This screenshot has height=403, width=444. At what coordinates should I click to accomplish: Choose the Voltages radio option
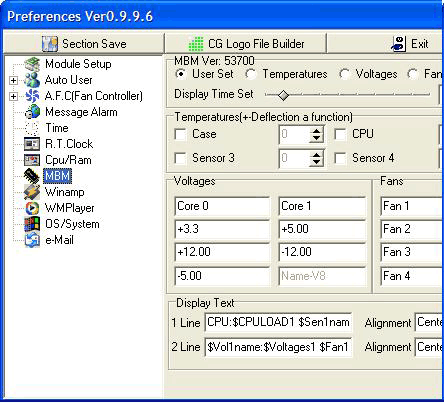(344, 74)
